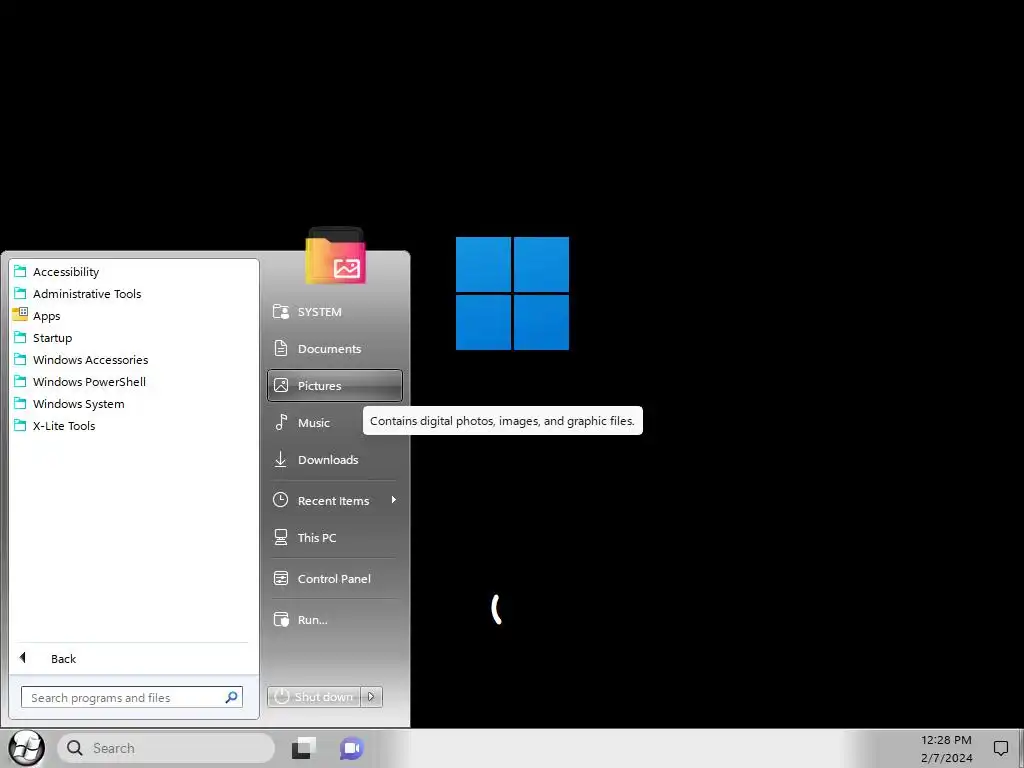The width and height of the screenshot is (1024, 768).
Task: Open the video chat app on taskbar
Action: coord(351,748)
